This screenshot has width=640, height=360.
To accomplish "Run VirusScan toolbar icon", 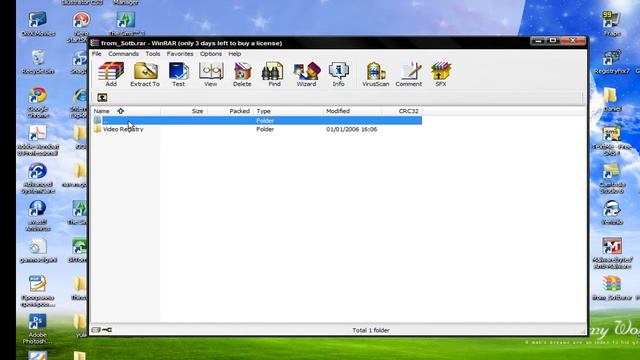I will 376,74.
